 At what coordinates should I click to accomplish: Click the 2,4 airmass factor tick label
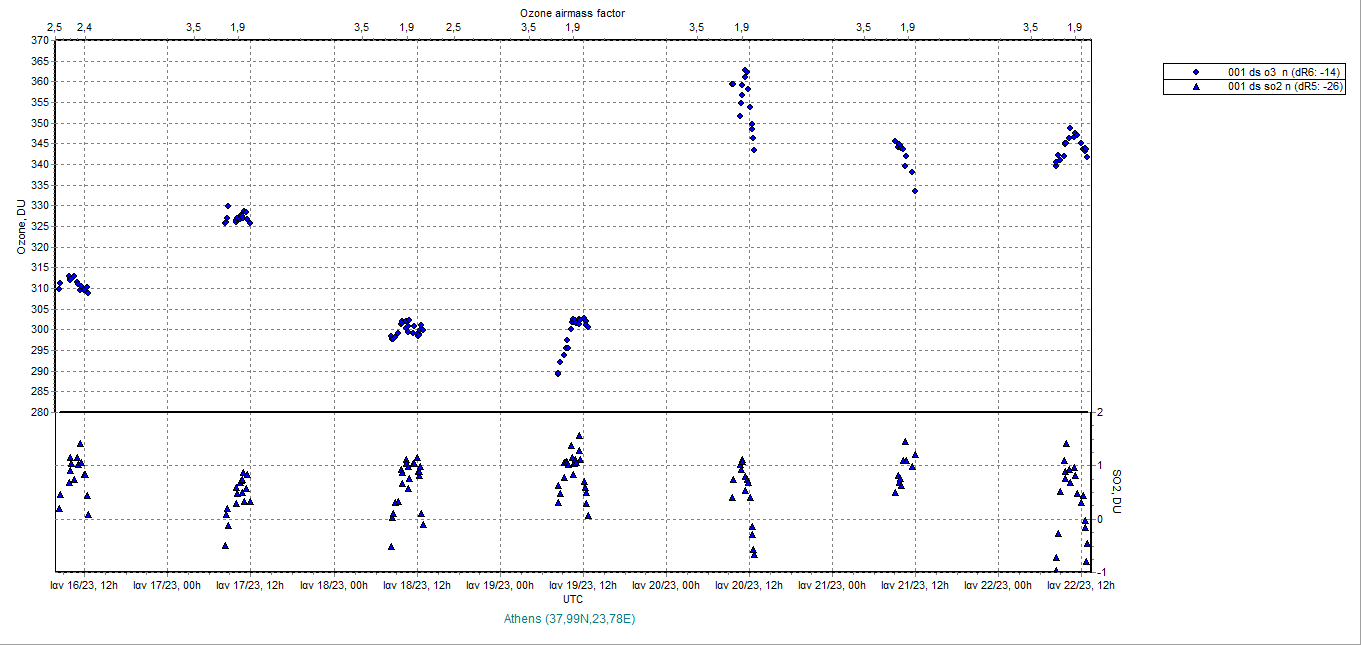coord(84,27)
